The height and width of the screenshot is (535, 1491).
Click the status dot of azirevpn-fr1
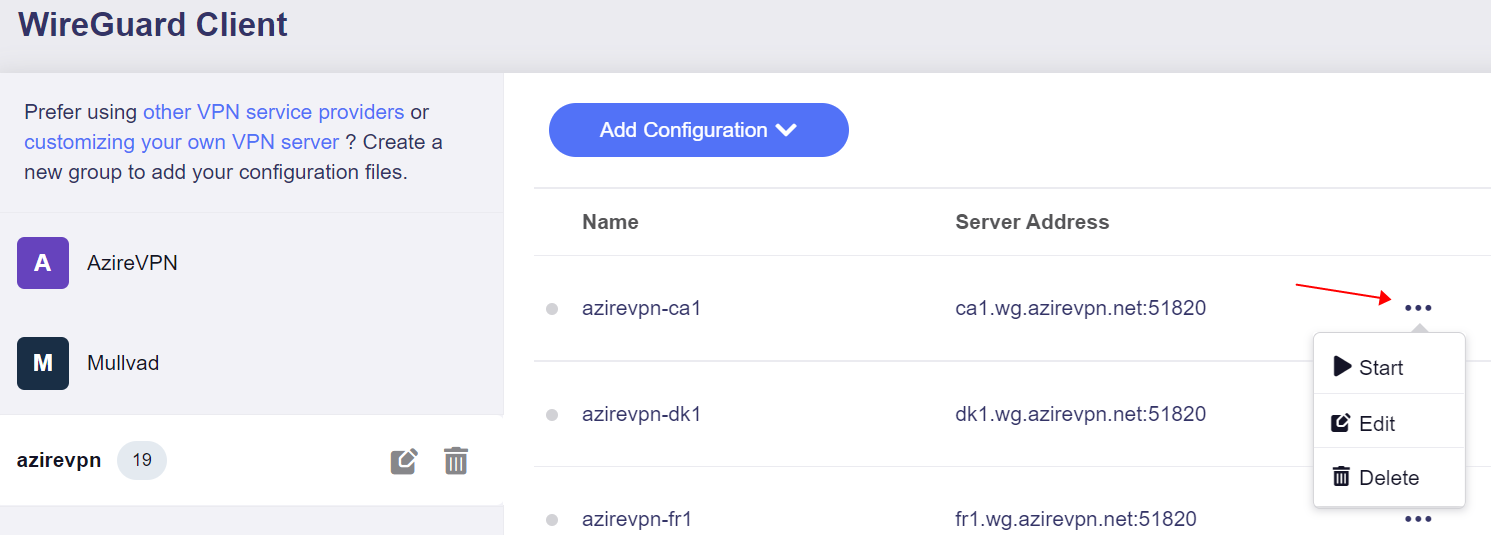pos(552,520)
